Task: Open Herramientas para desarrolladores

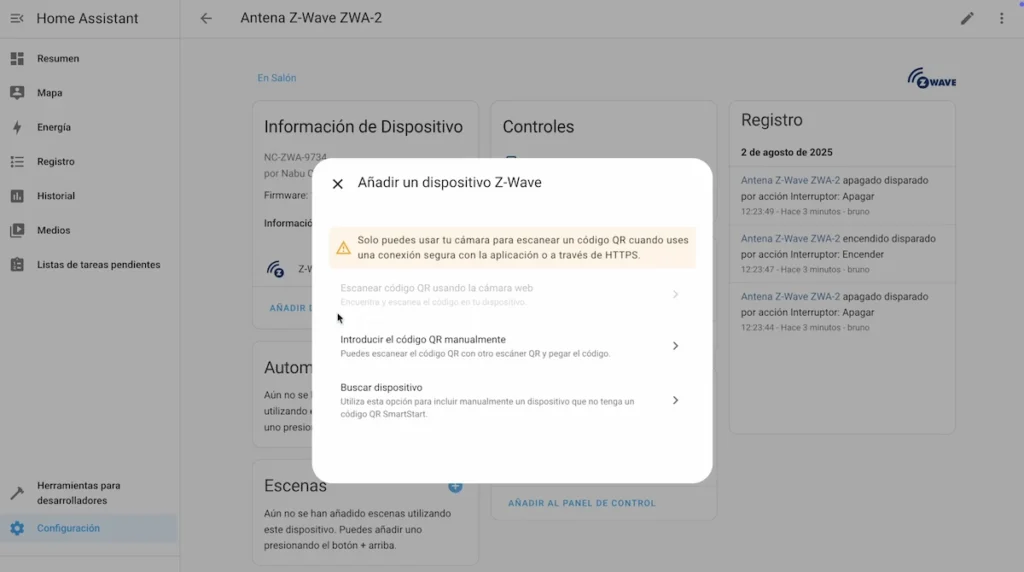Action: pyautogui.click(x=89, y=493)
